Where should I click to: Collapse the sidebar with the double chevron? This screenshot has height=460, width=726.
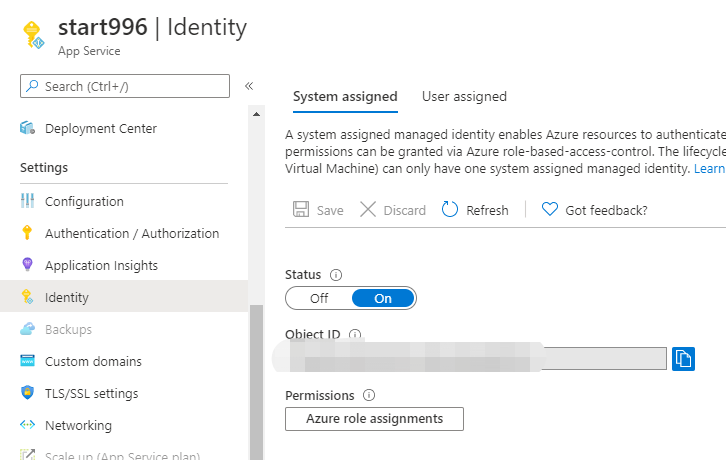(x=249, y=86)
